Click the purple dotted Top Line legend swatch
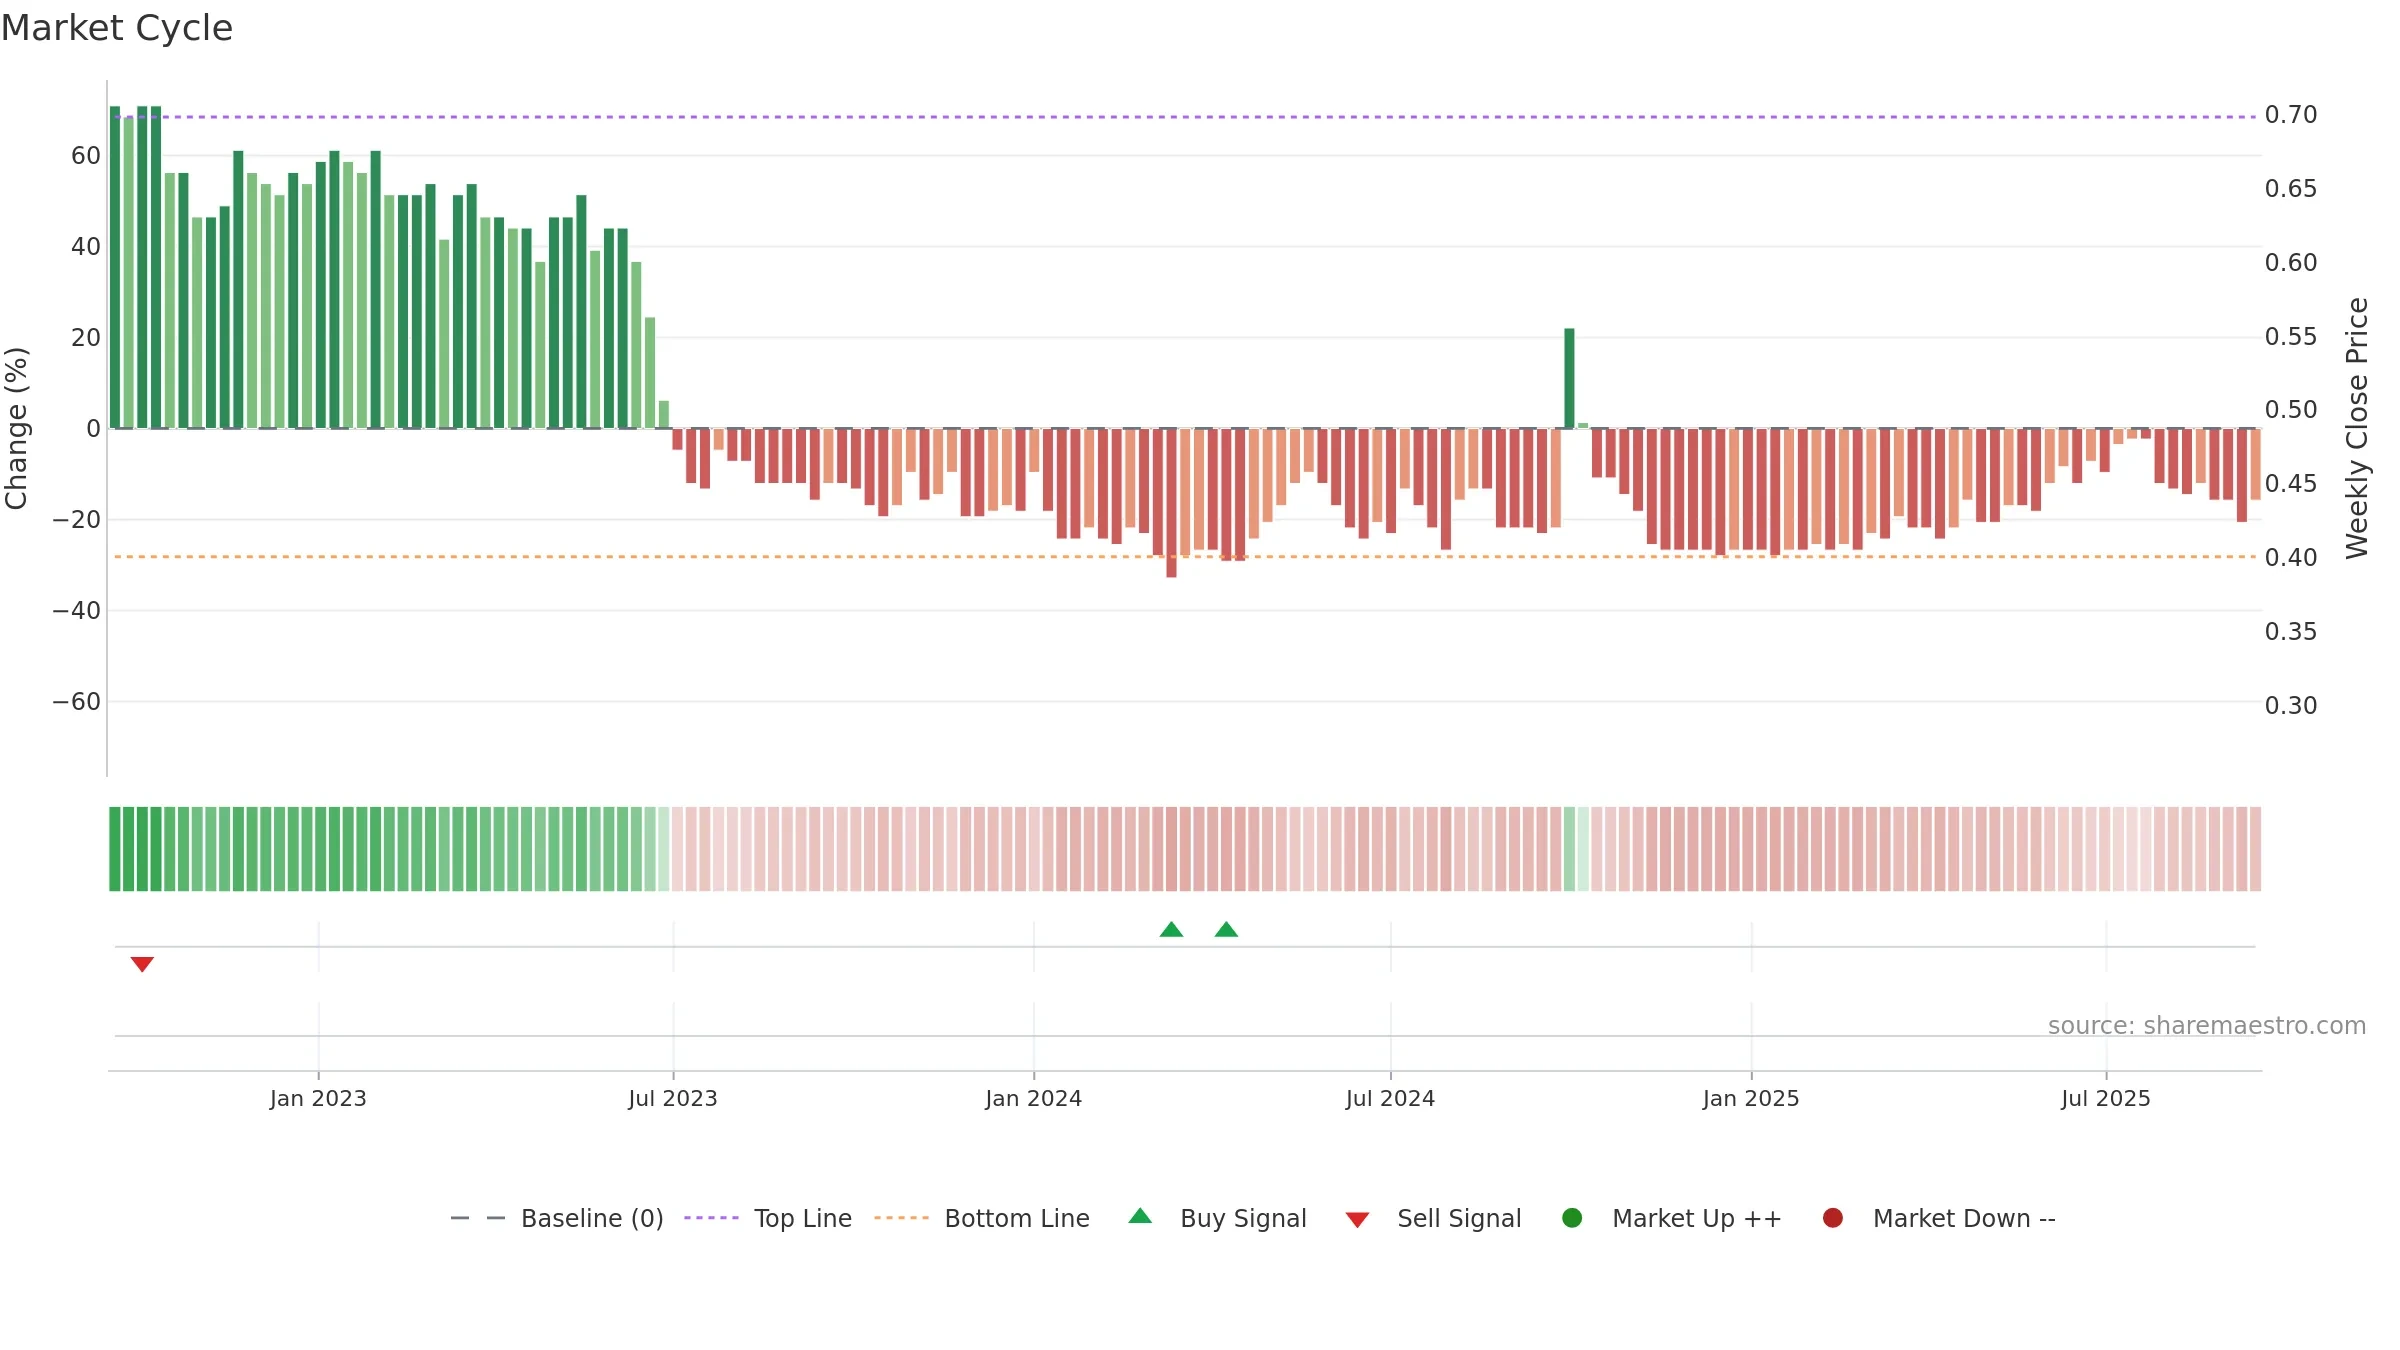This screenshot has height=1350, width=2400. [711, 1218]
